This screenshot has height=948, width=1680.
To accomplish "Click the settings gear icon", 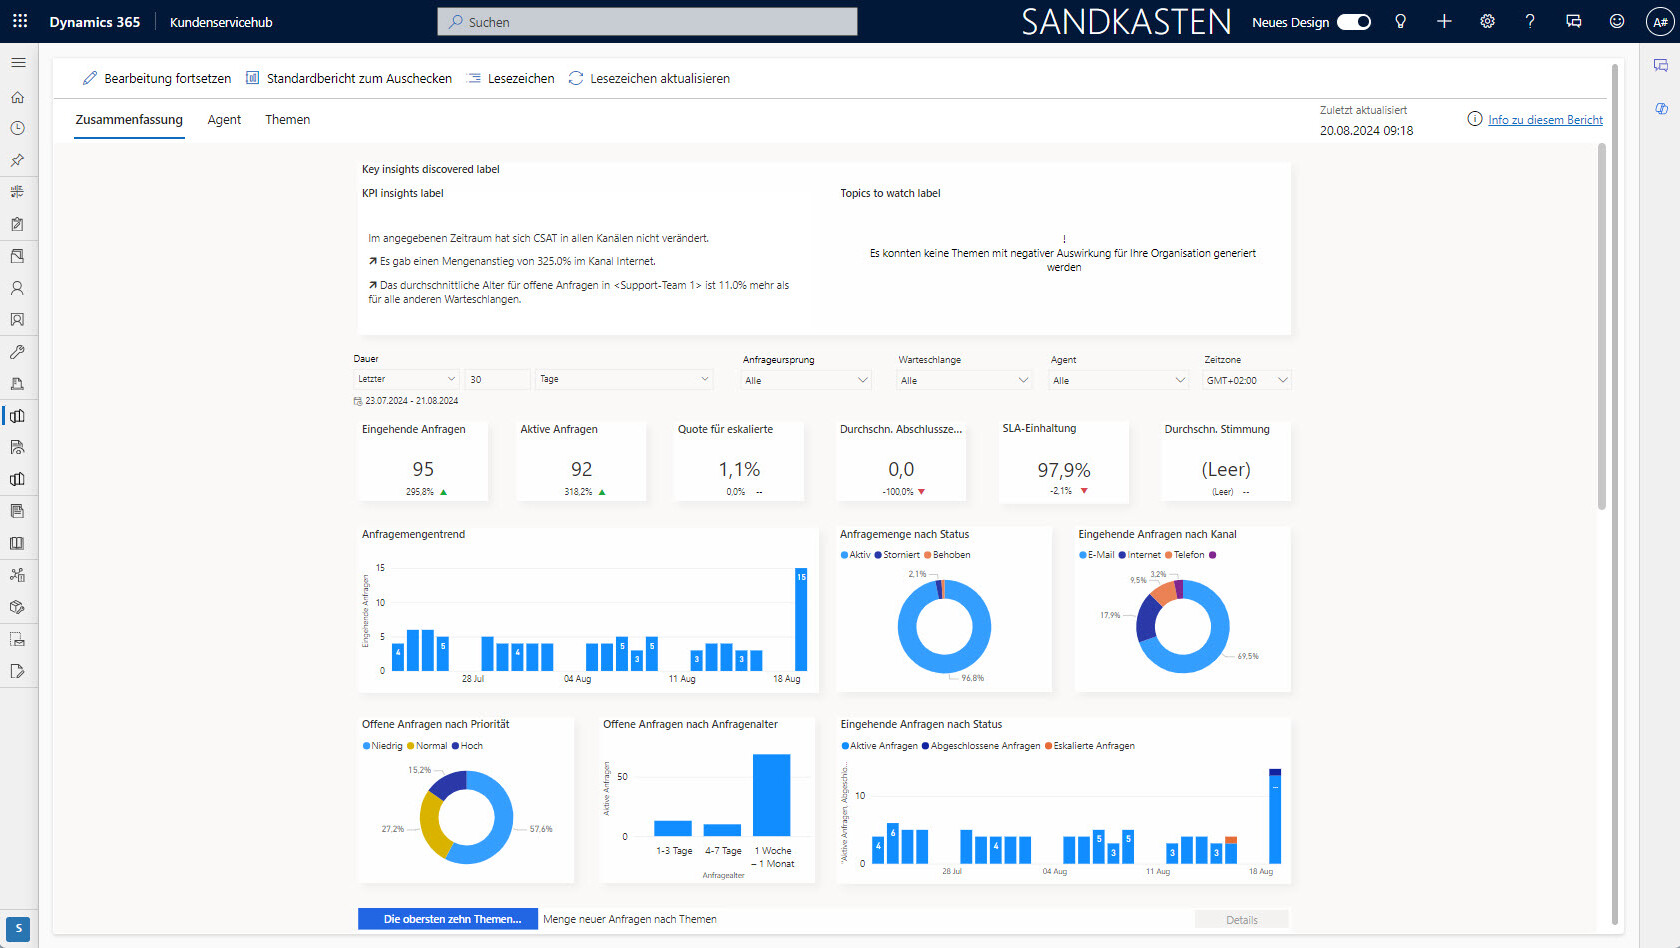I will [1487, 21].
